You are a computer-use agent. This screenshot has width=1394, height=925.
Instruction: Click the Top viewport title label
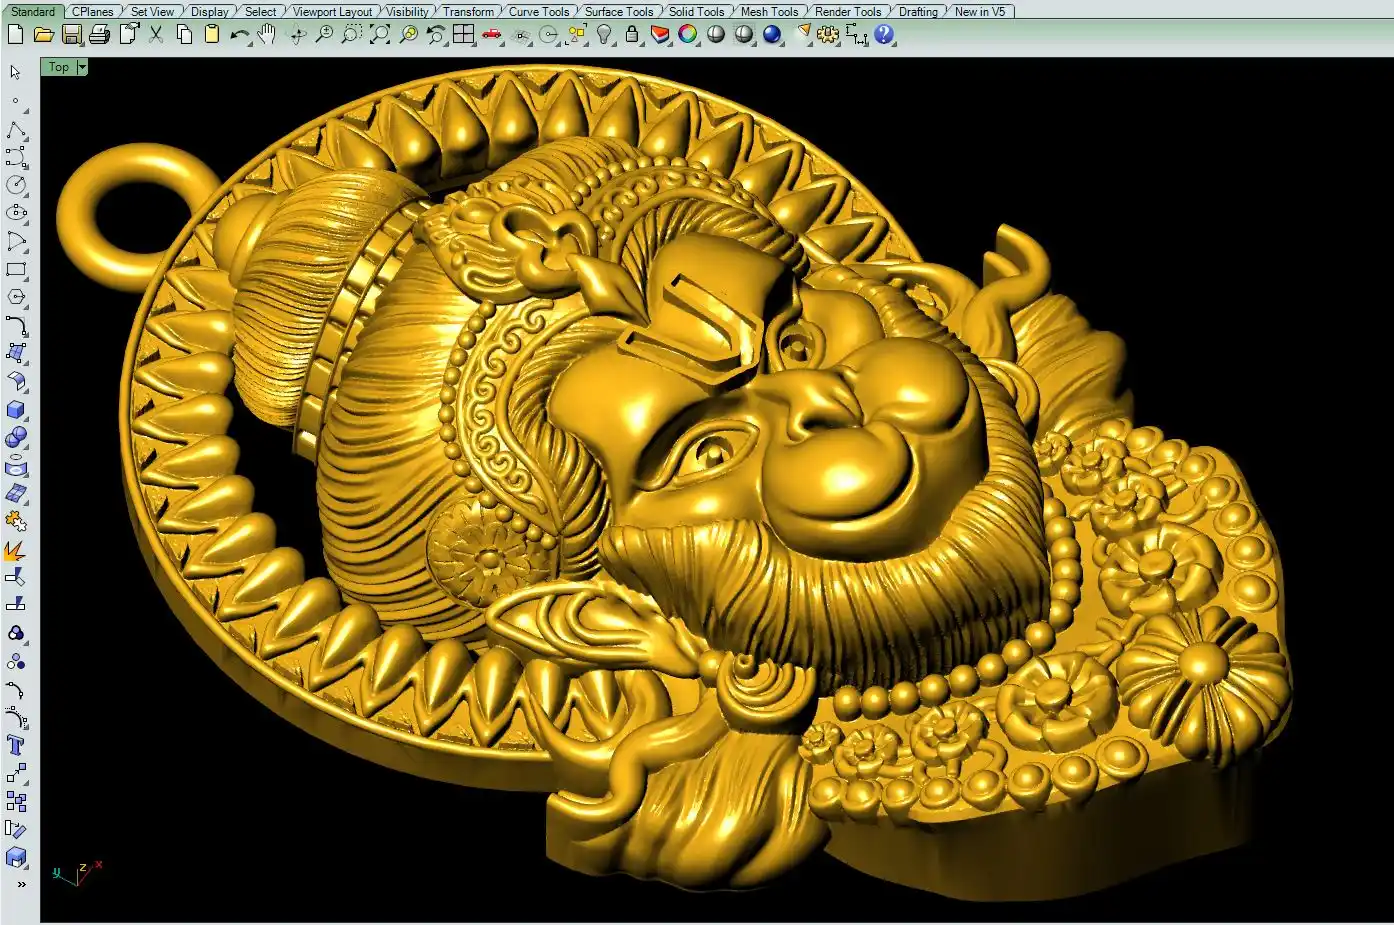(59, 67)
